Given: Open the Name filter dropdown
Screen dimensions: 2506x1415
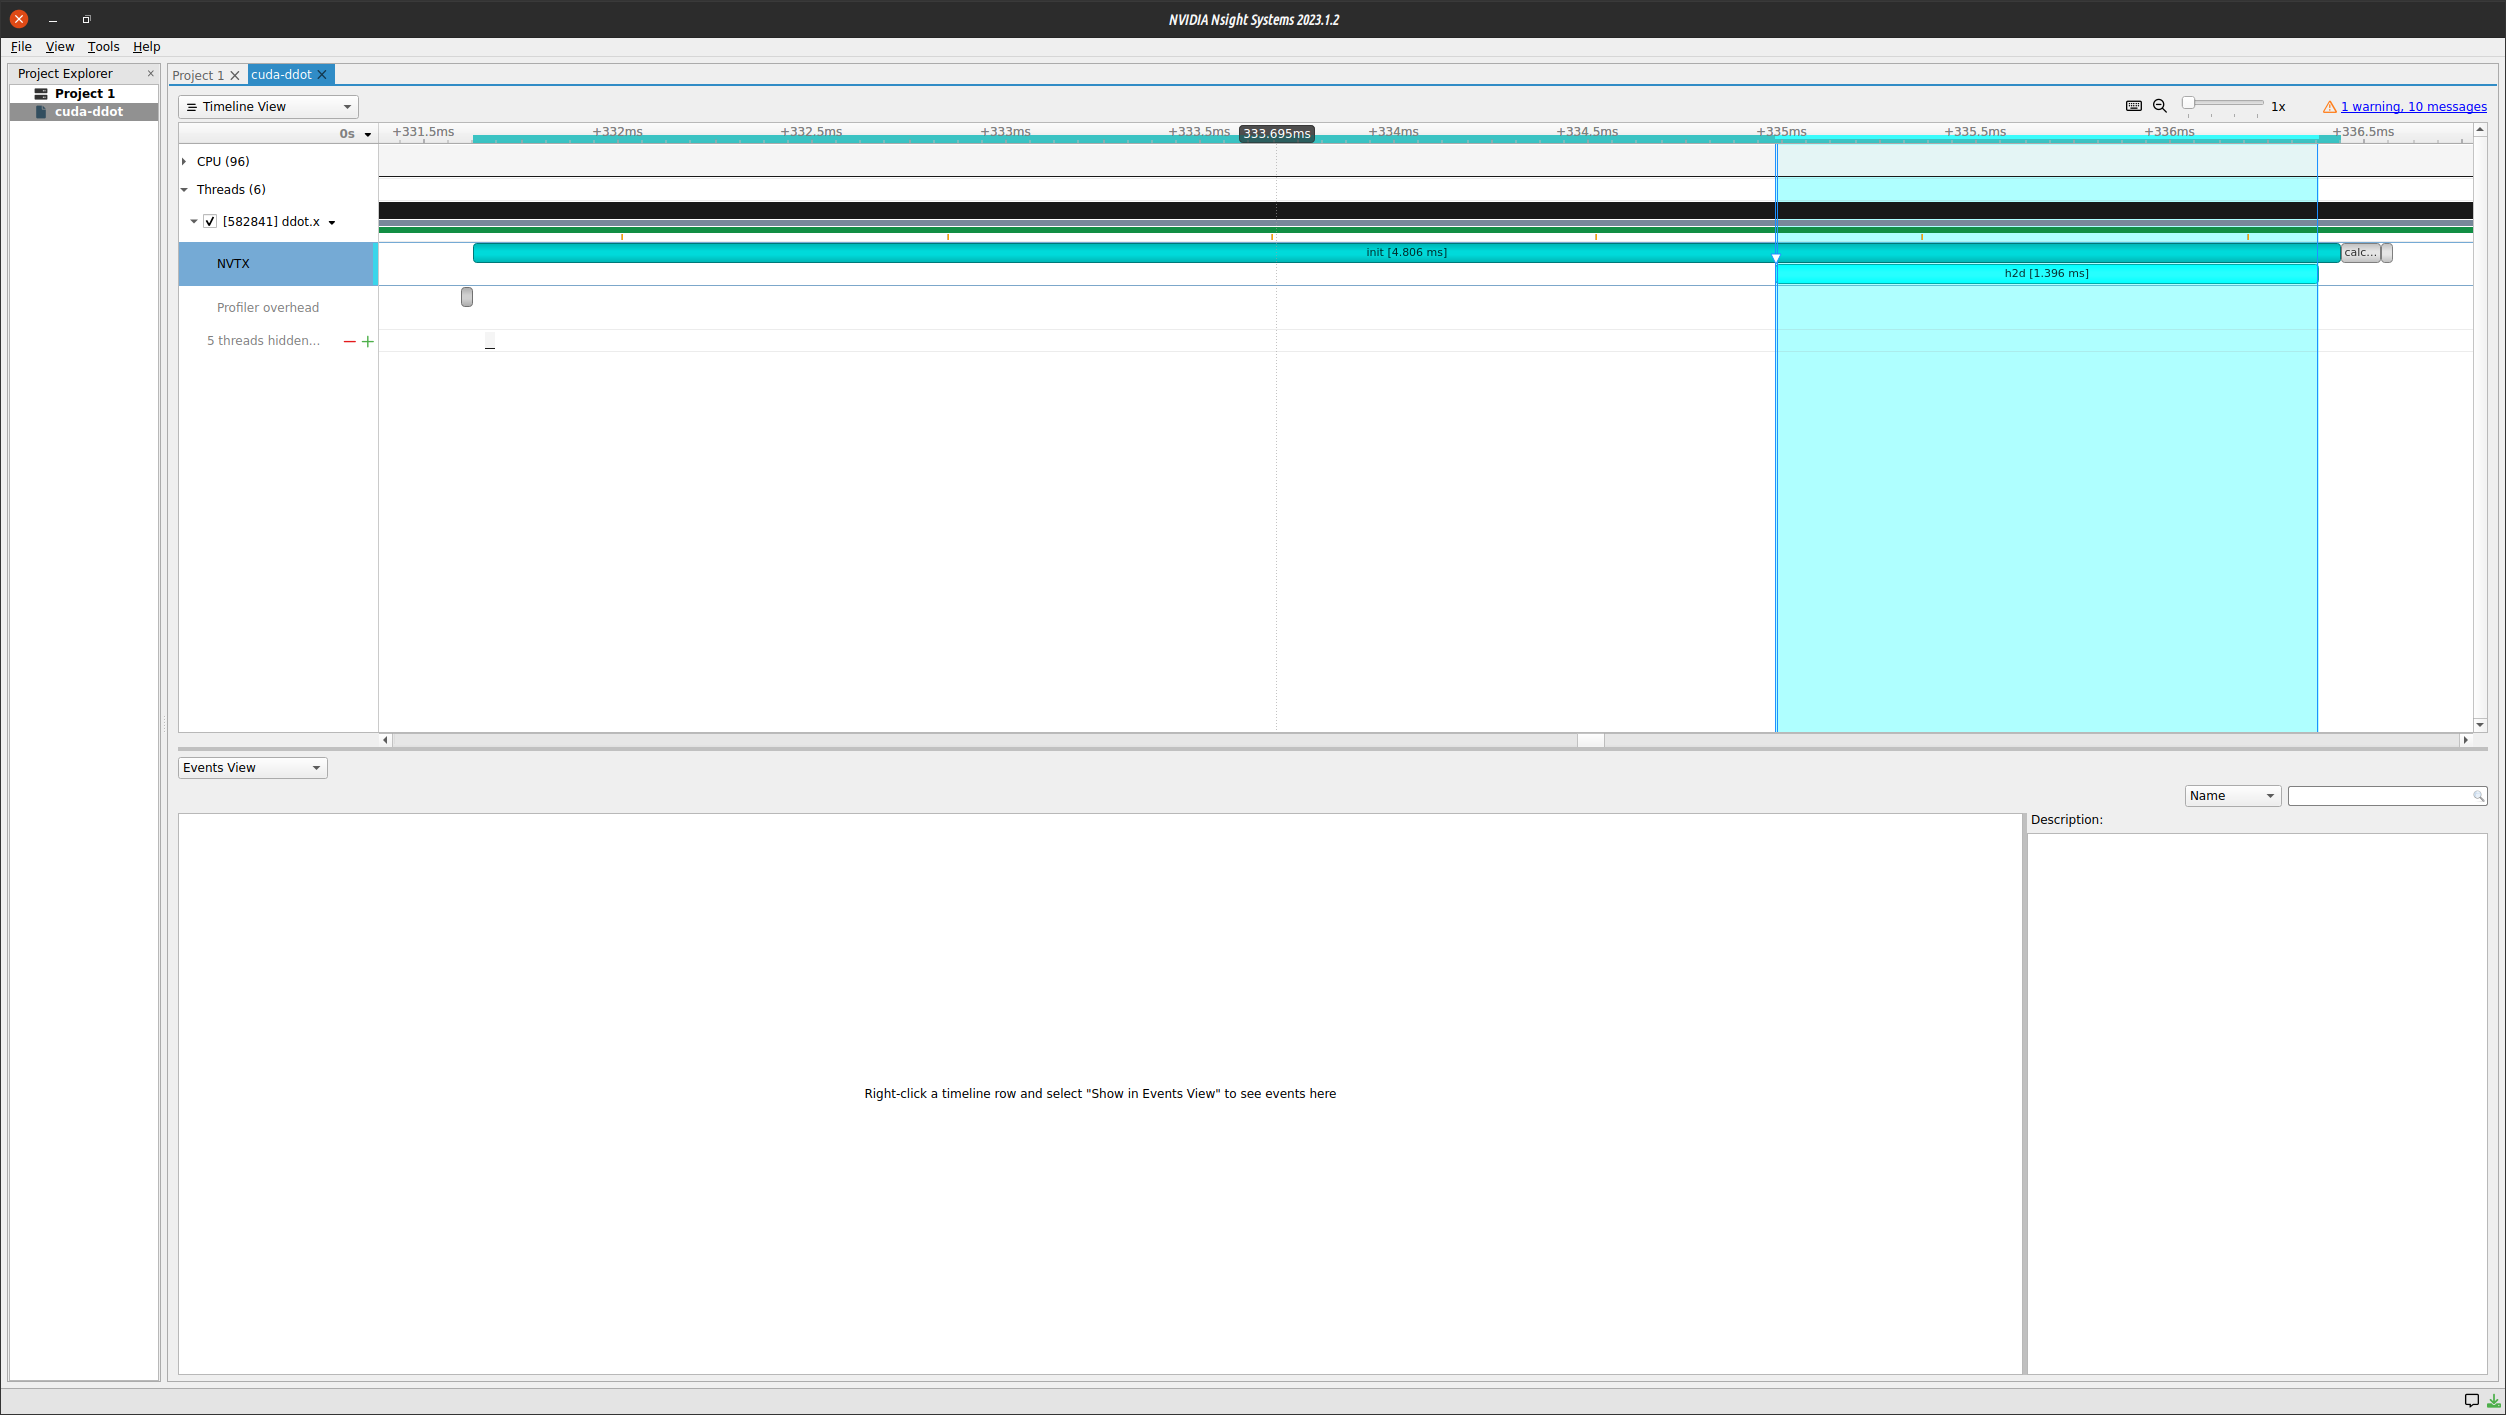Looking at the screenshot, I should (x=2232, y=796).
